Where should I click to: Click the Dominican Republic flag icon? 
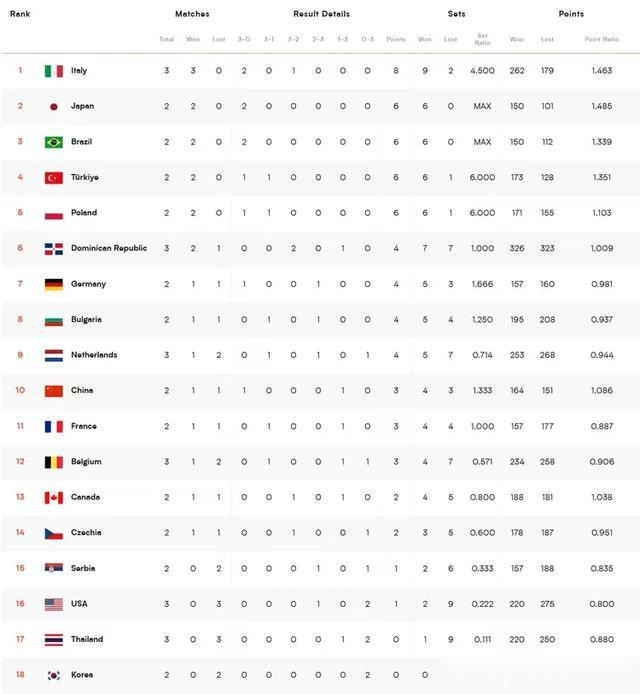pyautogui.click(x=54, y=249)
